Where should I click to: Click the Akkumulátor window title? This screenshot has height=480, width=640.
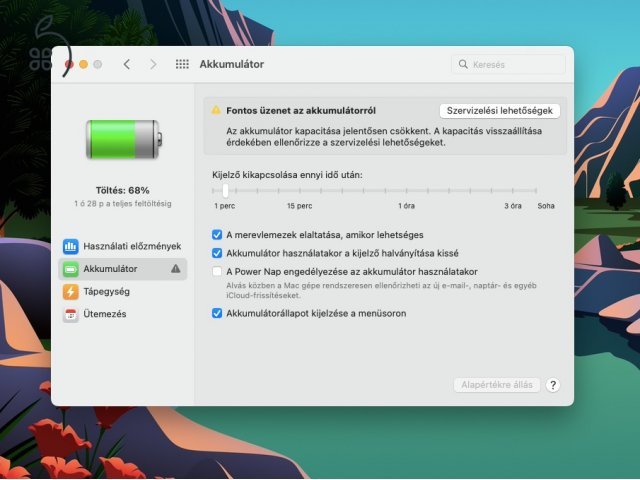[231, 64]
